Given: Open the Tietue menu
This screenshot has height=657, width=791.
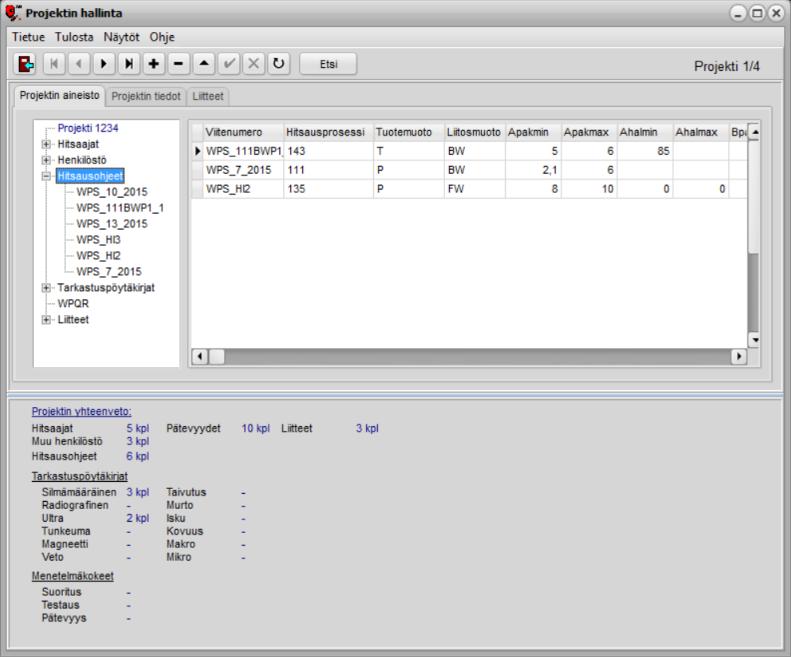Looking at the screenshot, I should [28, 37].
